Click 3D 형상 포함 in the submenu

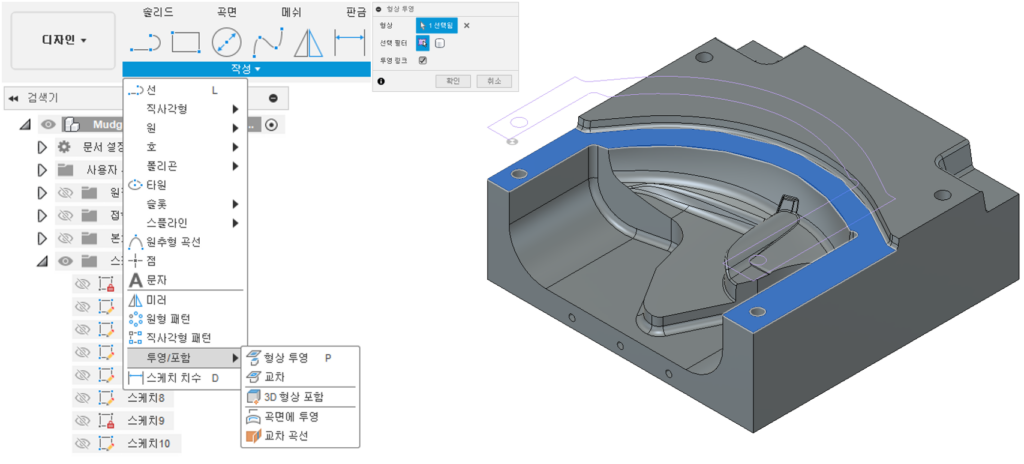(x=300, y=397)
